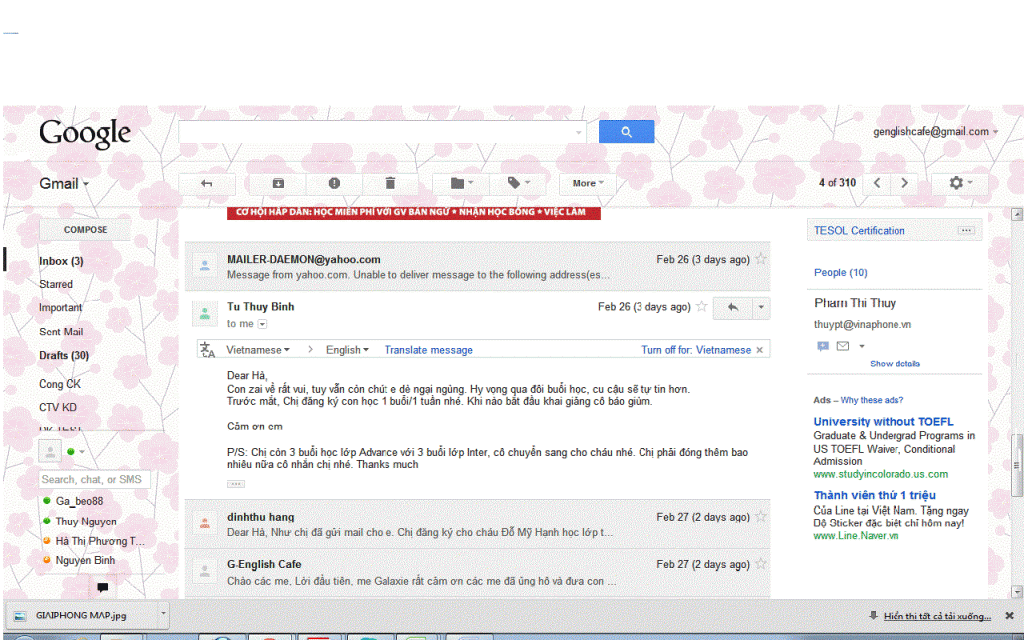The height and width of the screenshot is (640, 1024).
Task: Click the Report spam icon
Action: [x=334, y=183]
